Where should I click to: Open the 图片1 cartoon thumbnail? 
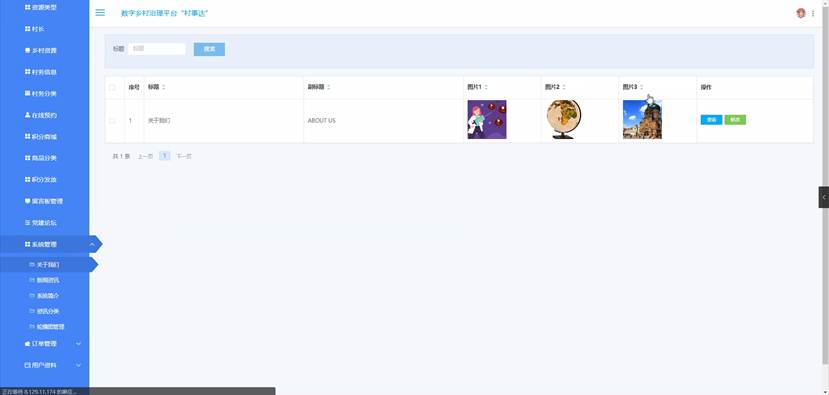pos(487,120)
